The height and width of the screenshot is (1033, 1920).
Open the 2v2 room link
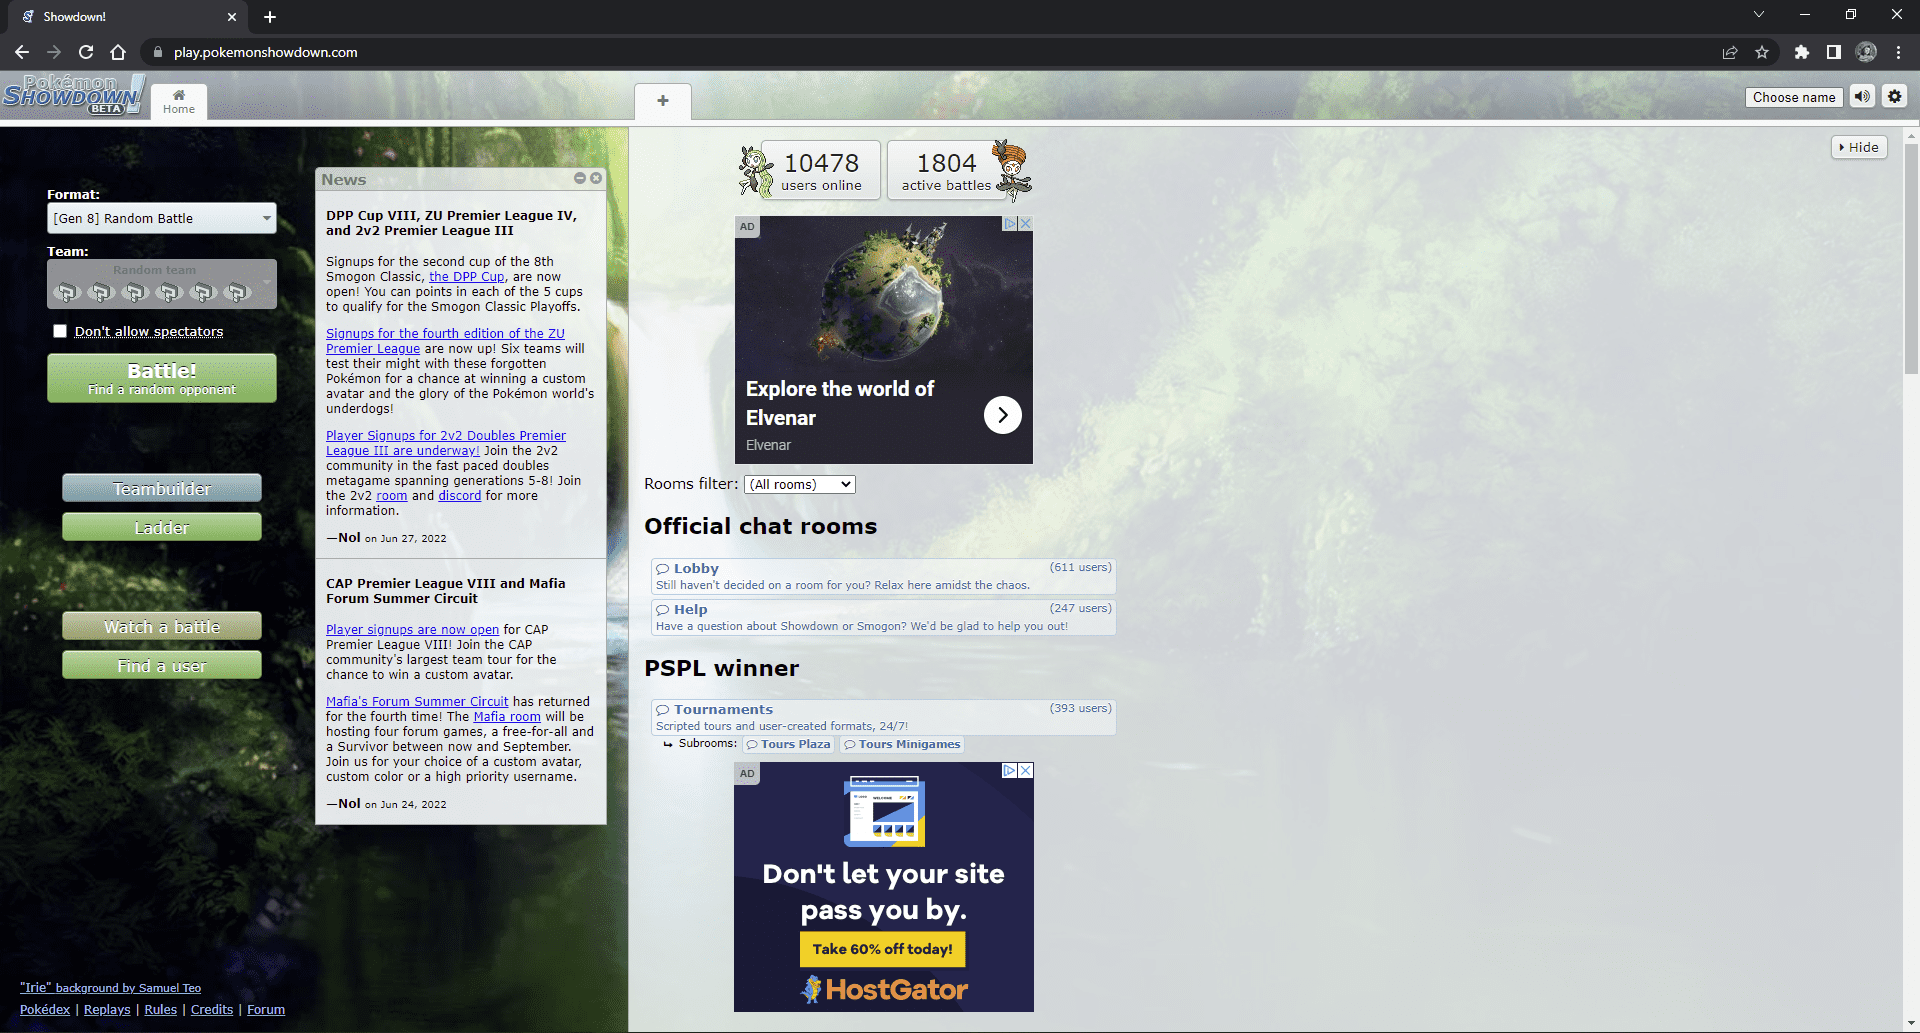(x=392, y=496)
